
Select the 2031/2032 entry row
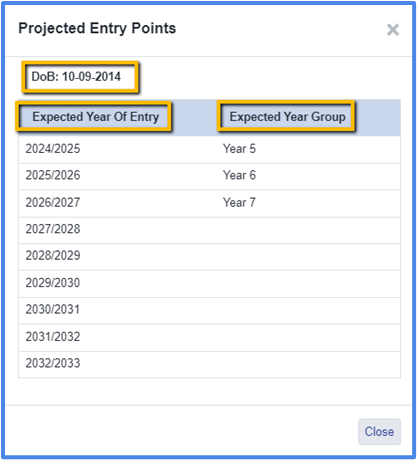coord(209,337)
